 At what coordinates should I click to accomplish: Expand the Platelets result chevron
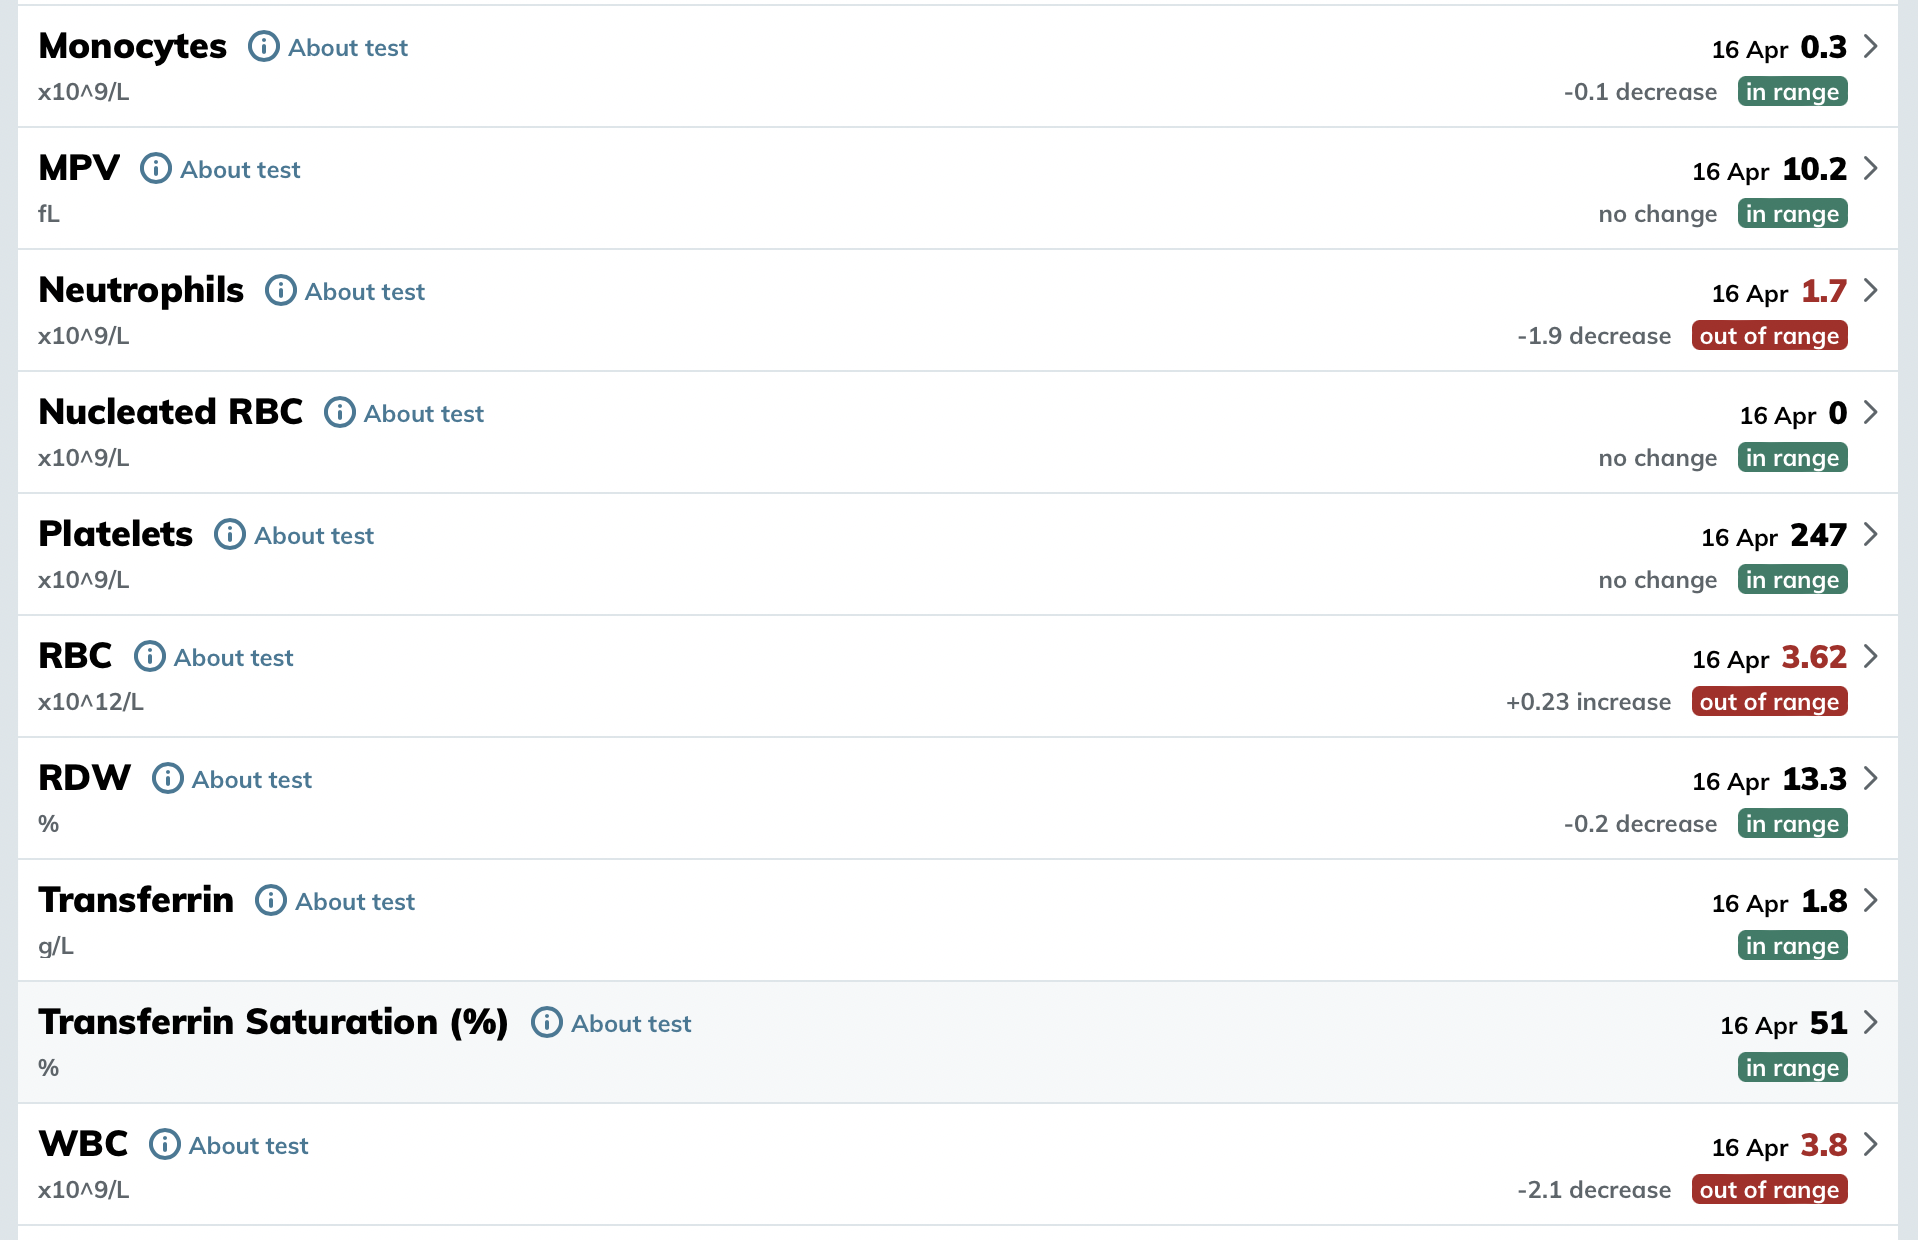1870,535
